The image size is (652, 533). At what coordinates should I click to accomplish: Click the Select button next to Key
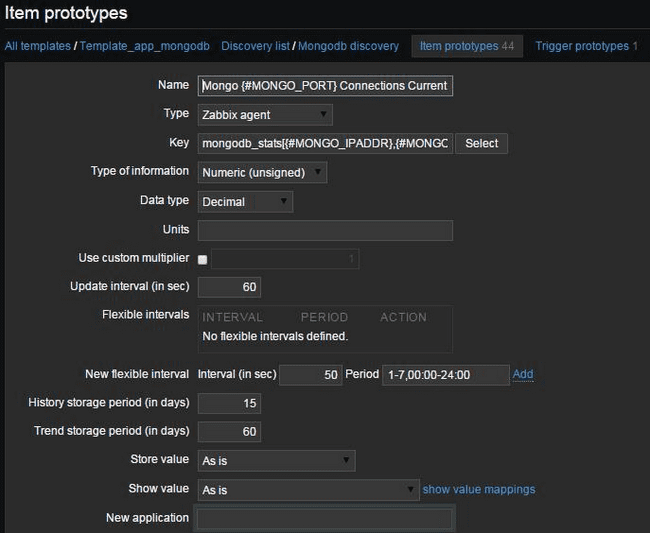pos(481,144)
